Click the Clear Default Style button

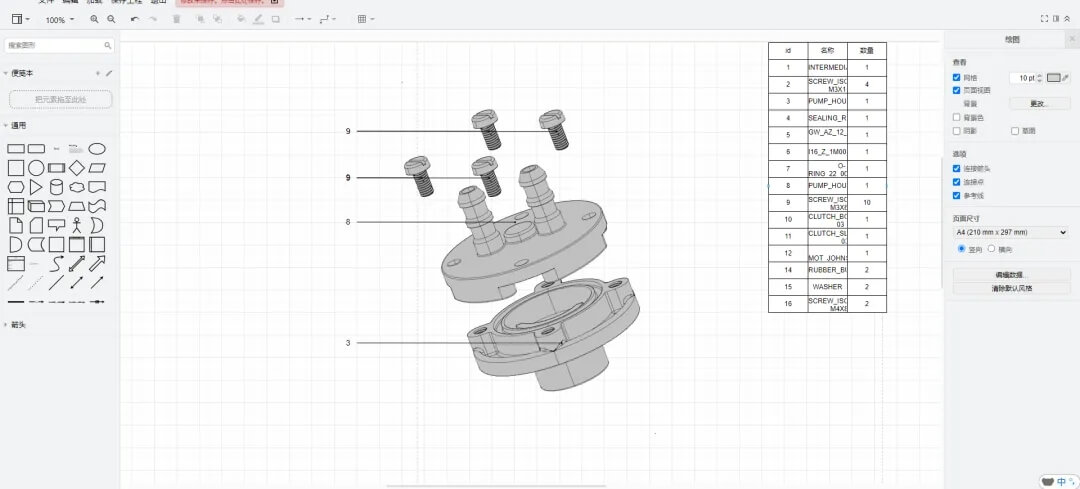1010,289
